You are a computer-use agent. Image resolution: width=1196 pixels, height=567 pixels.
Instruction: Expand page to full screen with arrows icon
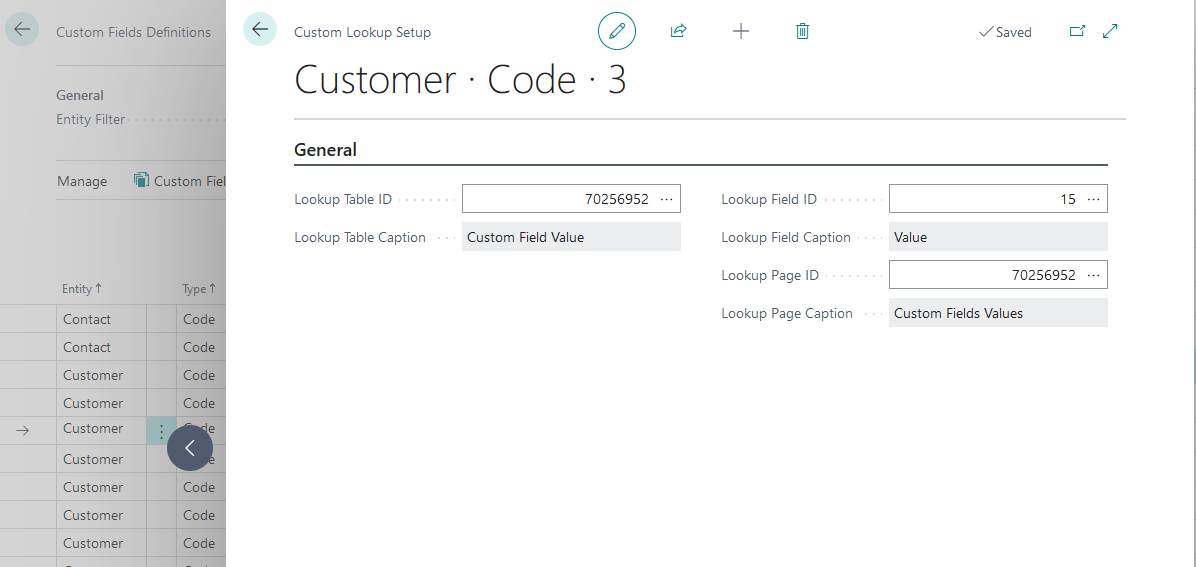coord(1110,32)
